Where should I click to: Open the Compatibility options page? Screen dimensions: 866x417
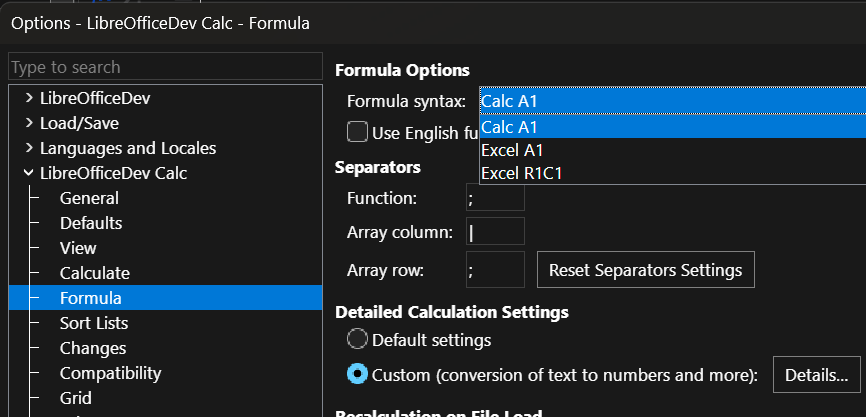[x=110, y=373]
